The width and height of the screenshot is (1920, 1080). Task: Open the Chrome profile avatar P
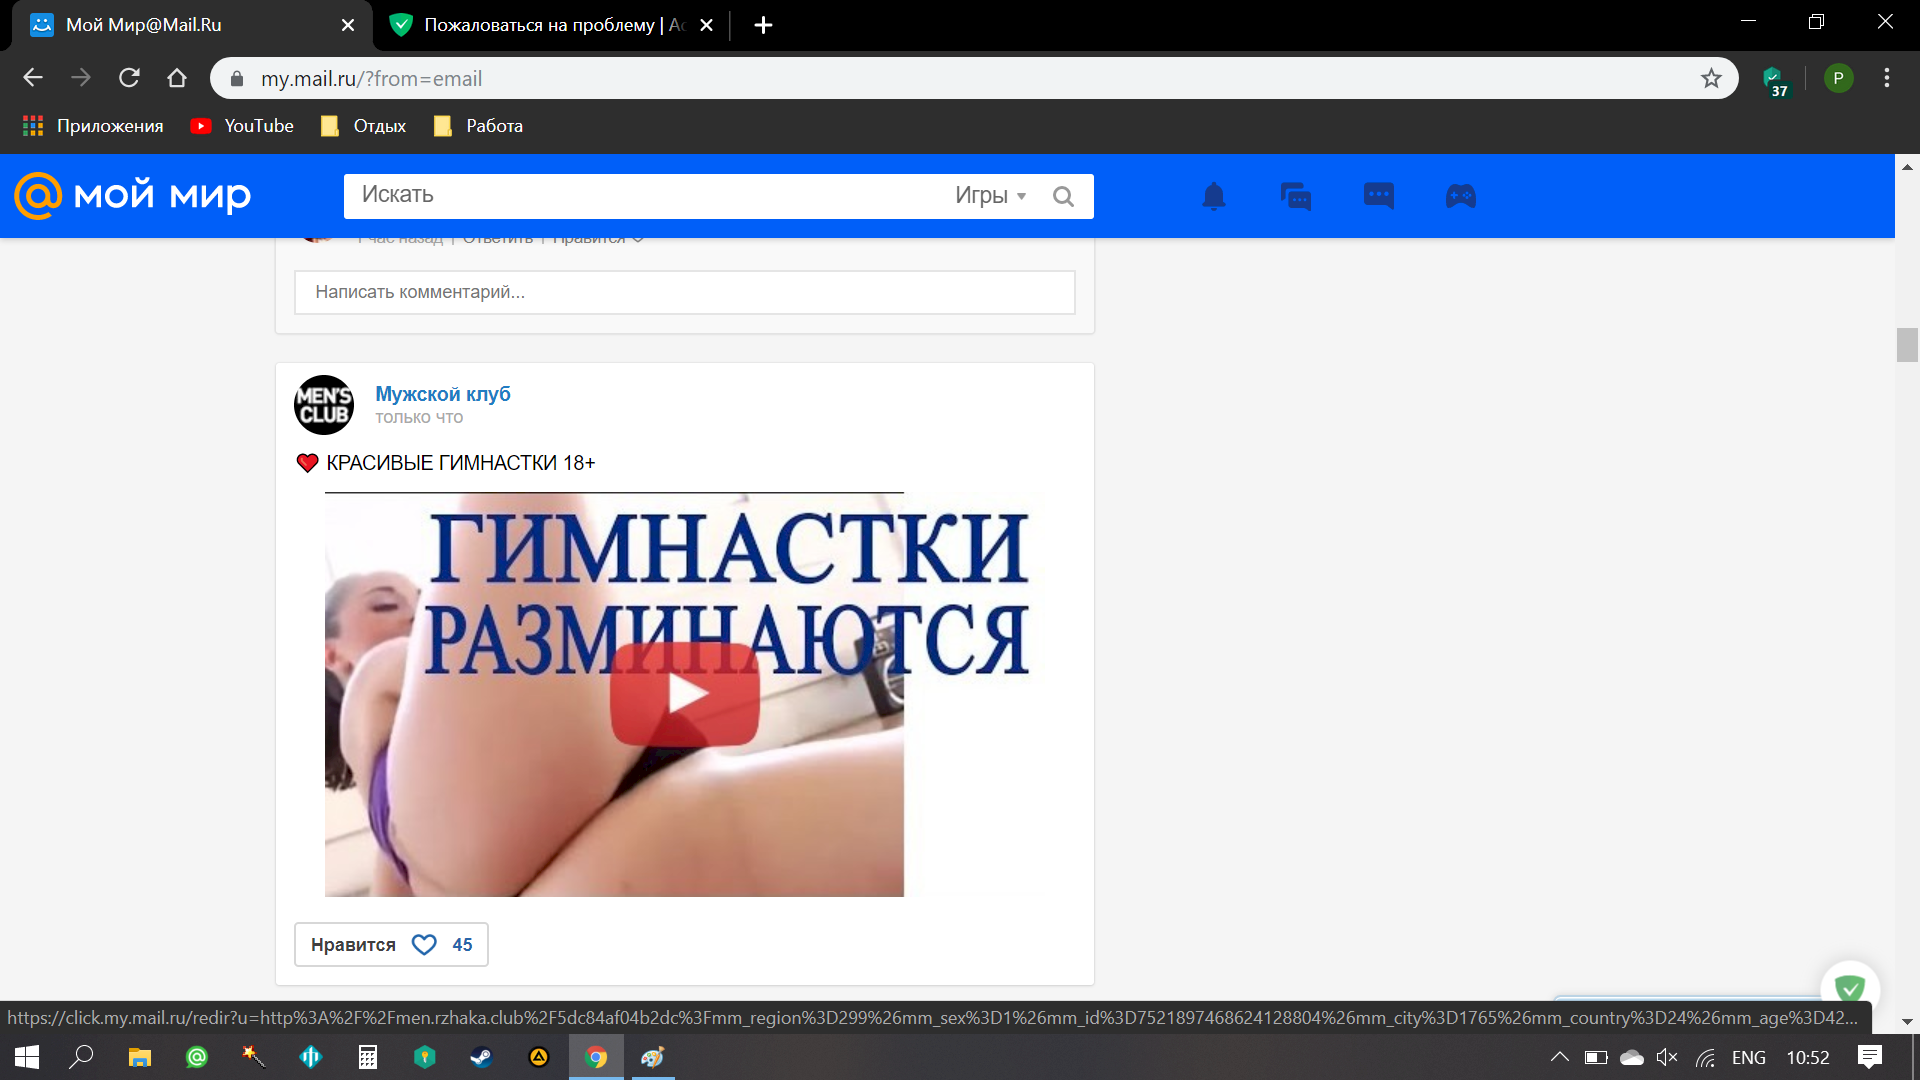tap(1838, 78)
